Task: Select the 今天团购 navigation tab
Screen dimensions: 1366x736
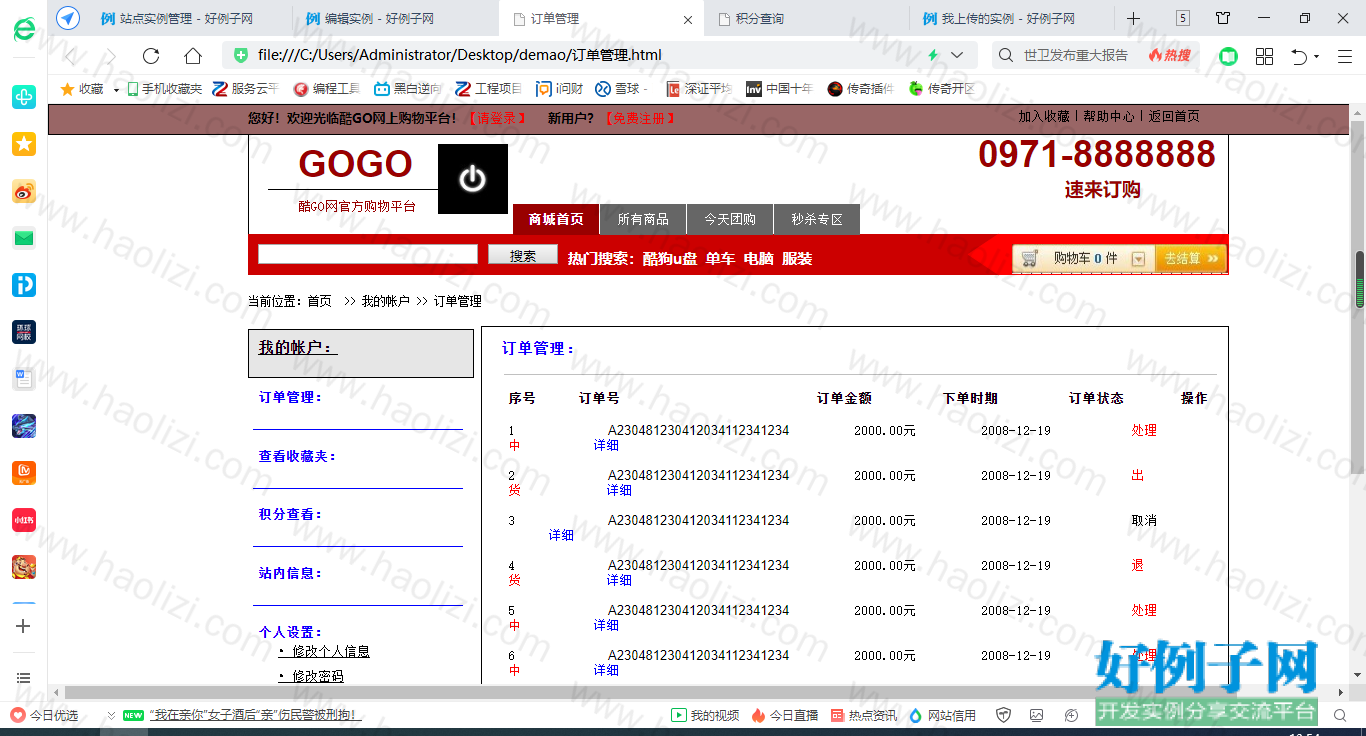Action: (730, 219)
